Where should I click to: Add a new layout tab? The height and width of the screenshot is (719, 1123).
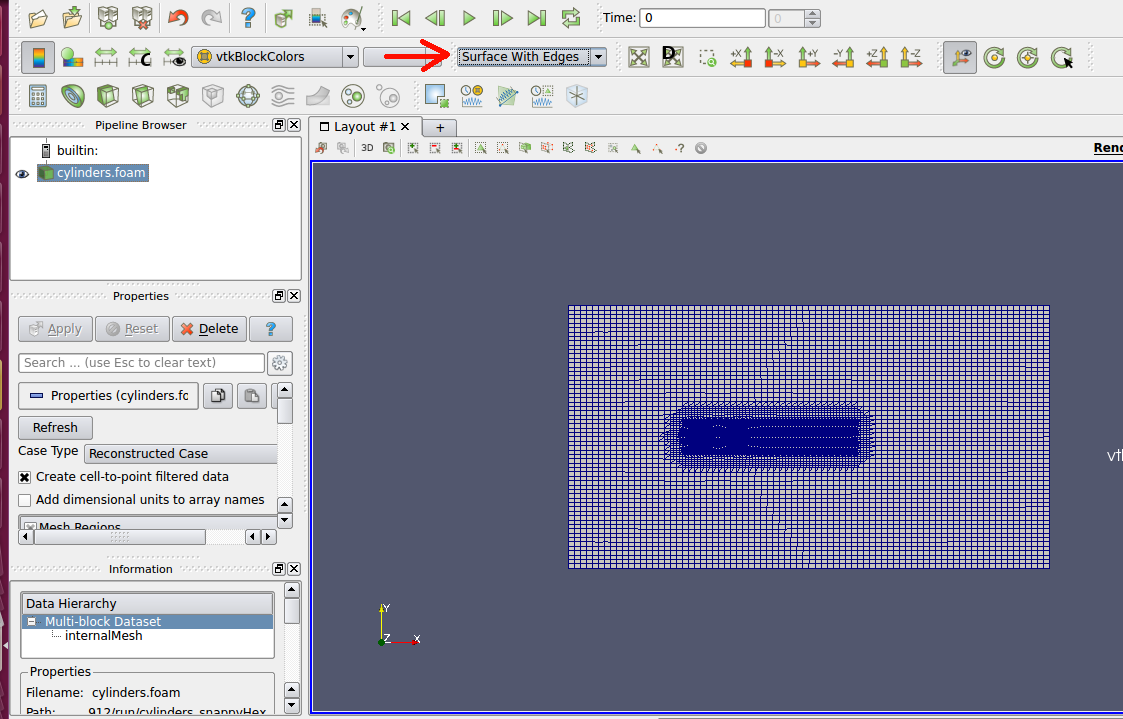(440, 127)
